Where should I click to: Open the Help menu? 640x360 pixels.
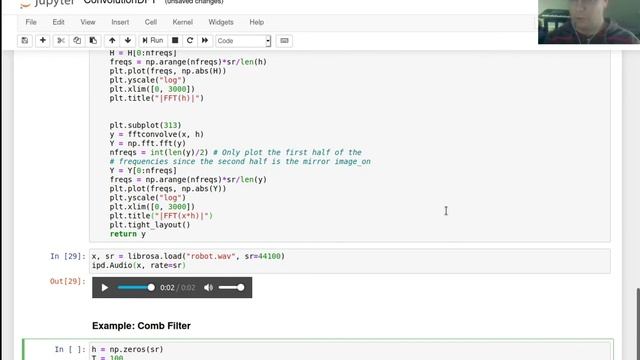[x=257, y=22]
